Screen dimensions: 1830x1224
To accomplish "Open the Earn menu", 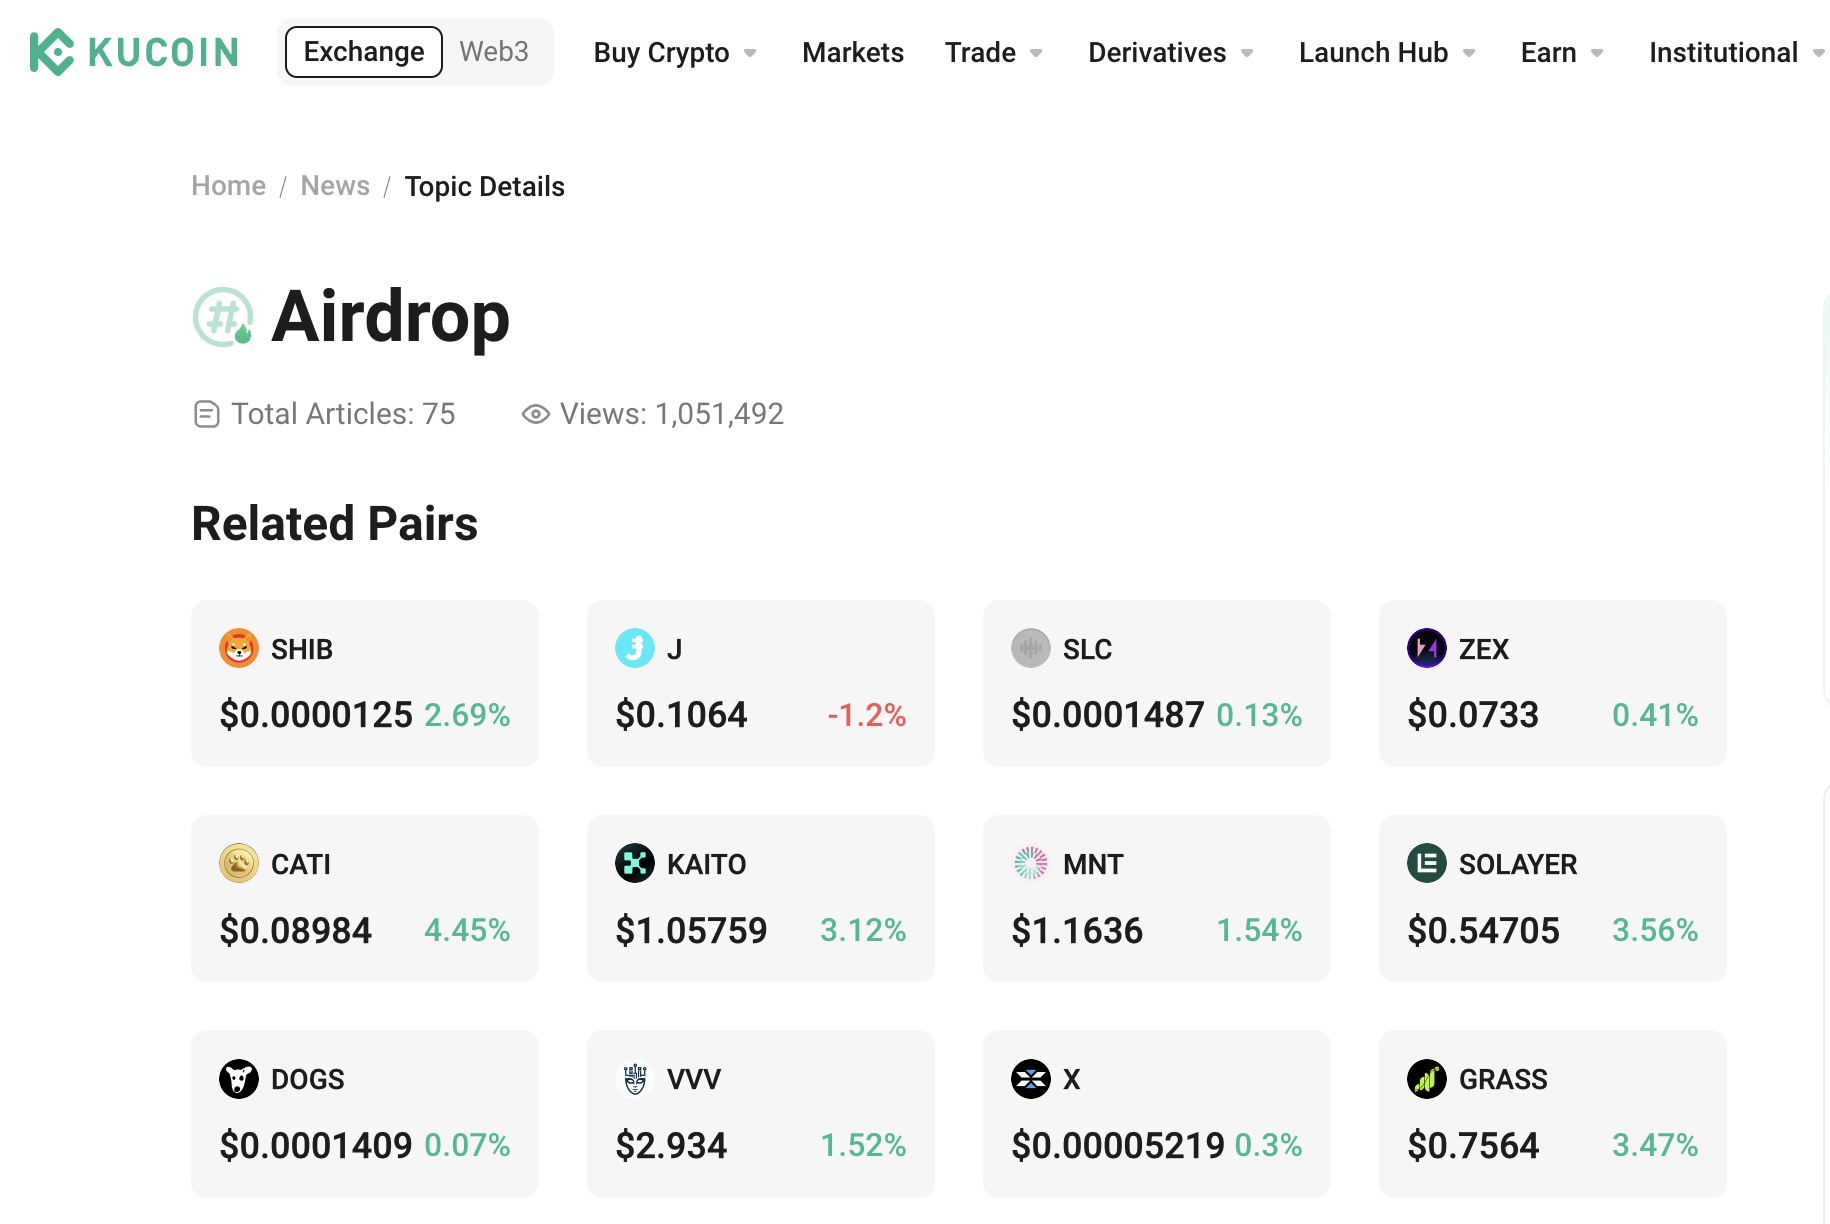I will tap(1561, 53).
